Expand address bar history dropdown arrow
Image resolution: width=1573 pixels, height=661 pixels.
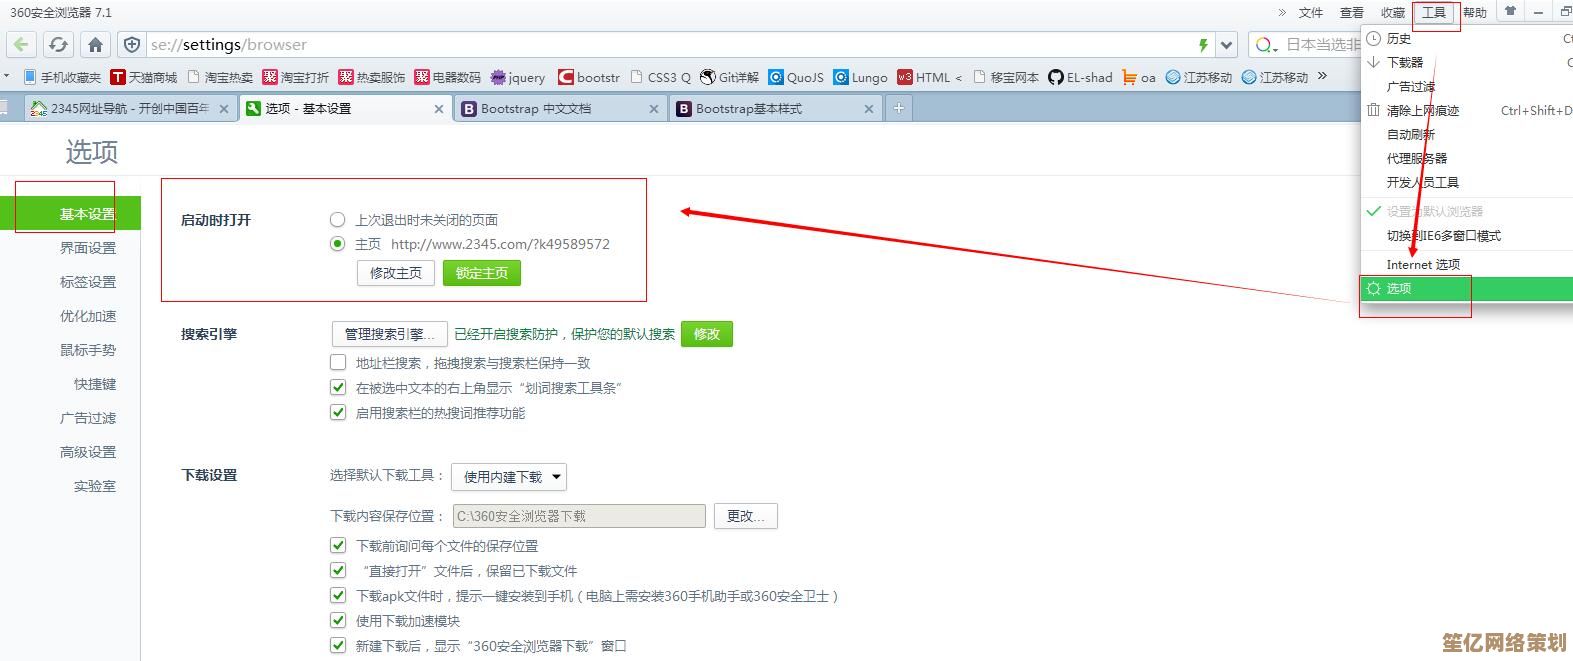click(x=1228, y=45)
